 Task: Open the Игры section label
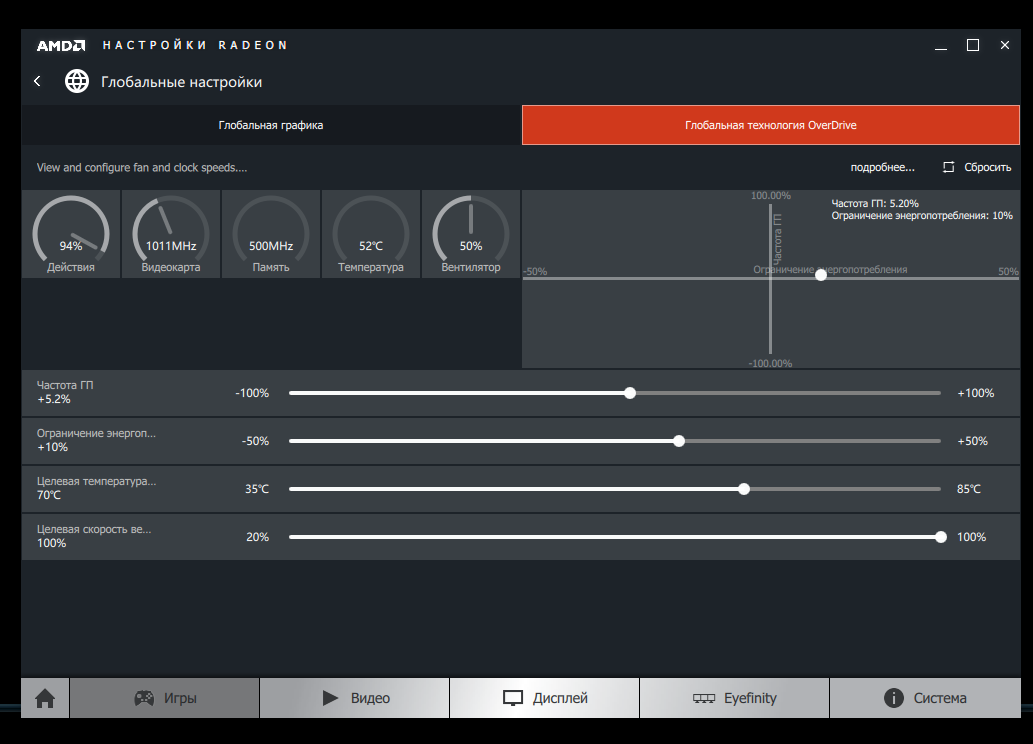pos(180,698)
